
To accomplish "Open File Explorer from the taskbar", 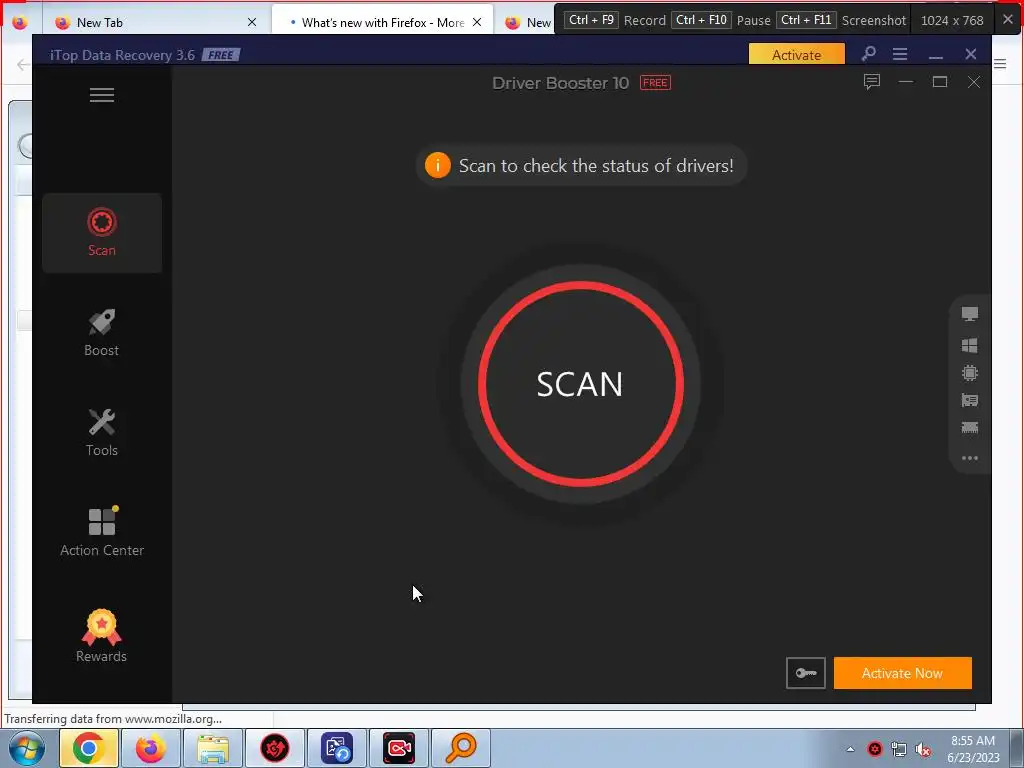I will (213, 748).
